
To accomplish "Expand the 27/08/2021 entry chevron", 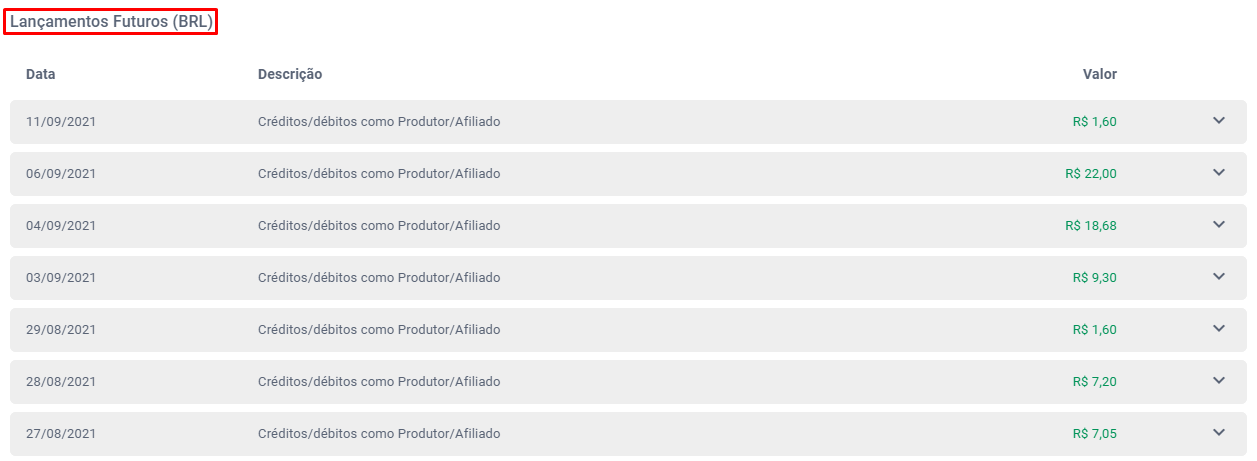I will tap(1218, 433).
